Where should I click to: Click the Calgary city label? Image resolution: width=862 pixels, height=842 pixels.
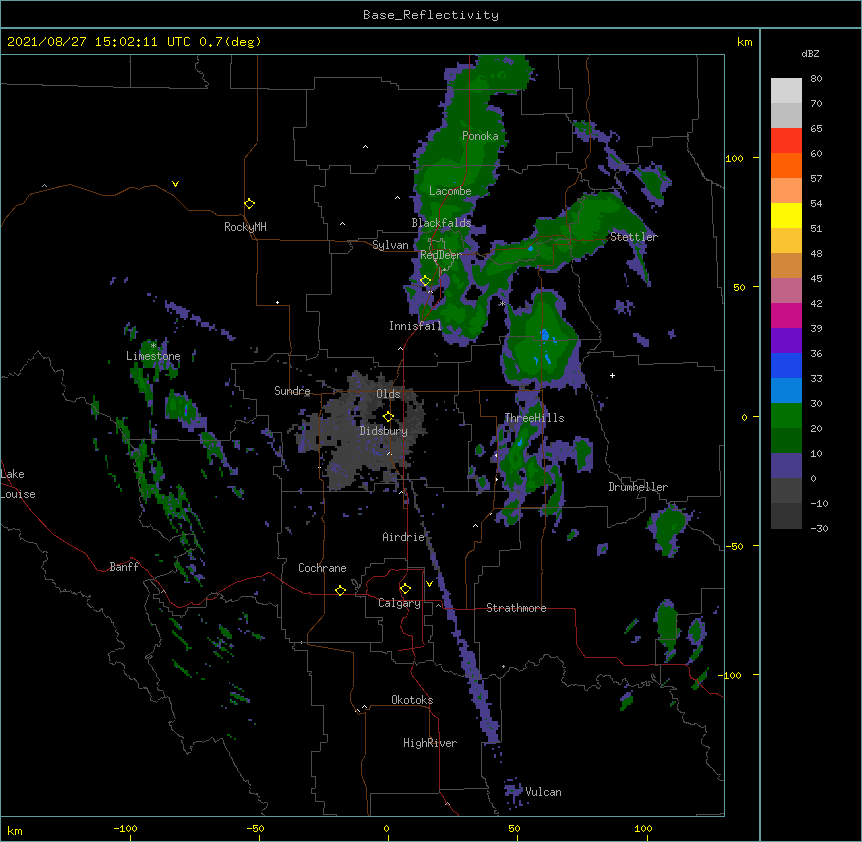[x=400, y=603]
